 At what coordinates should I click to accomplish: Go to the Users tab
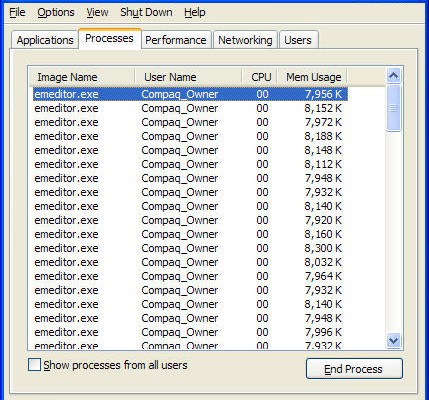click(298, 40)
